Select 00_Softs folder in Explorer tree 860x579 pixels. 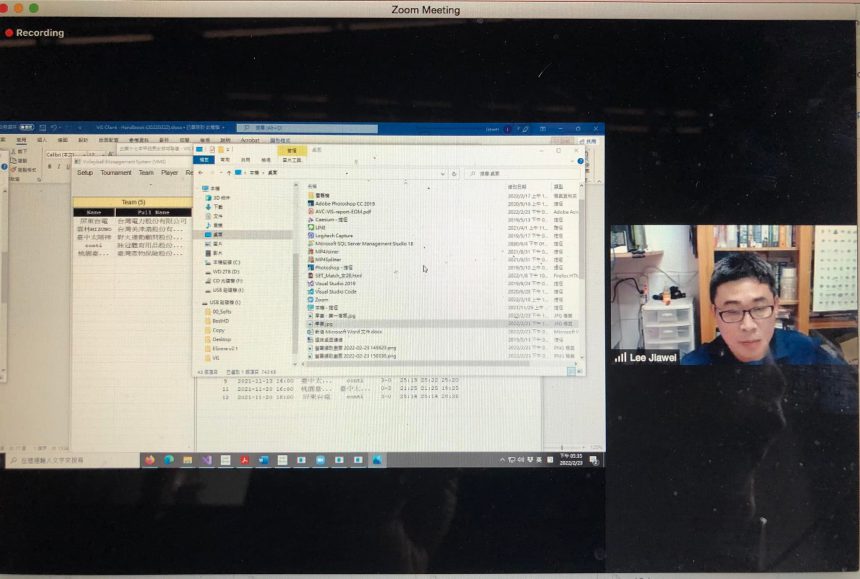point(218,311)
